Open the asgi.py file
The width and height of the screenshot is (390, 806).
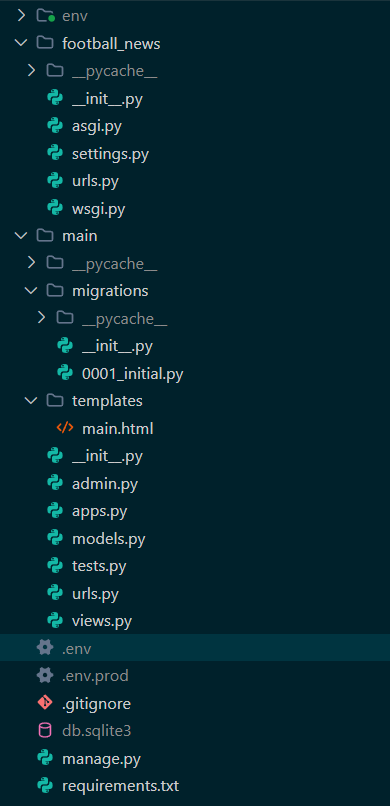[97, 126]
